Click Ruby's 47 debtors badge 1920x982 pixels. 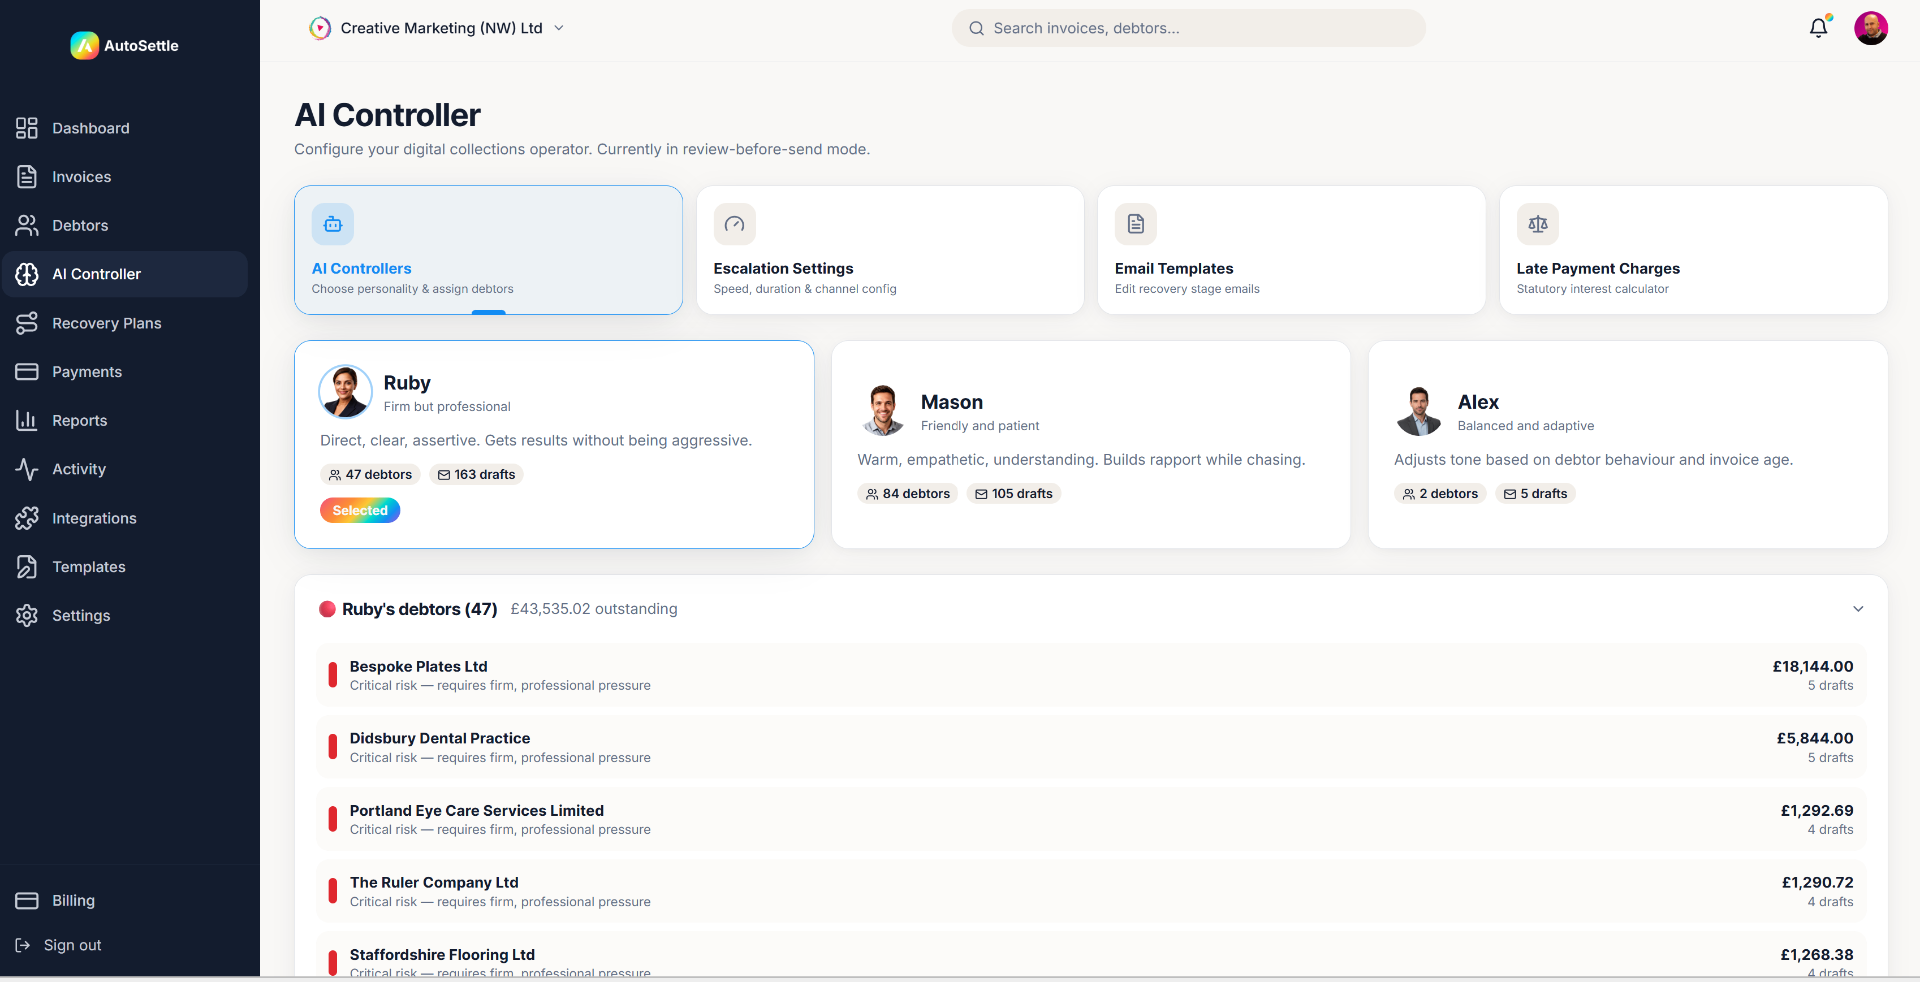[370, 474]
